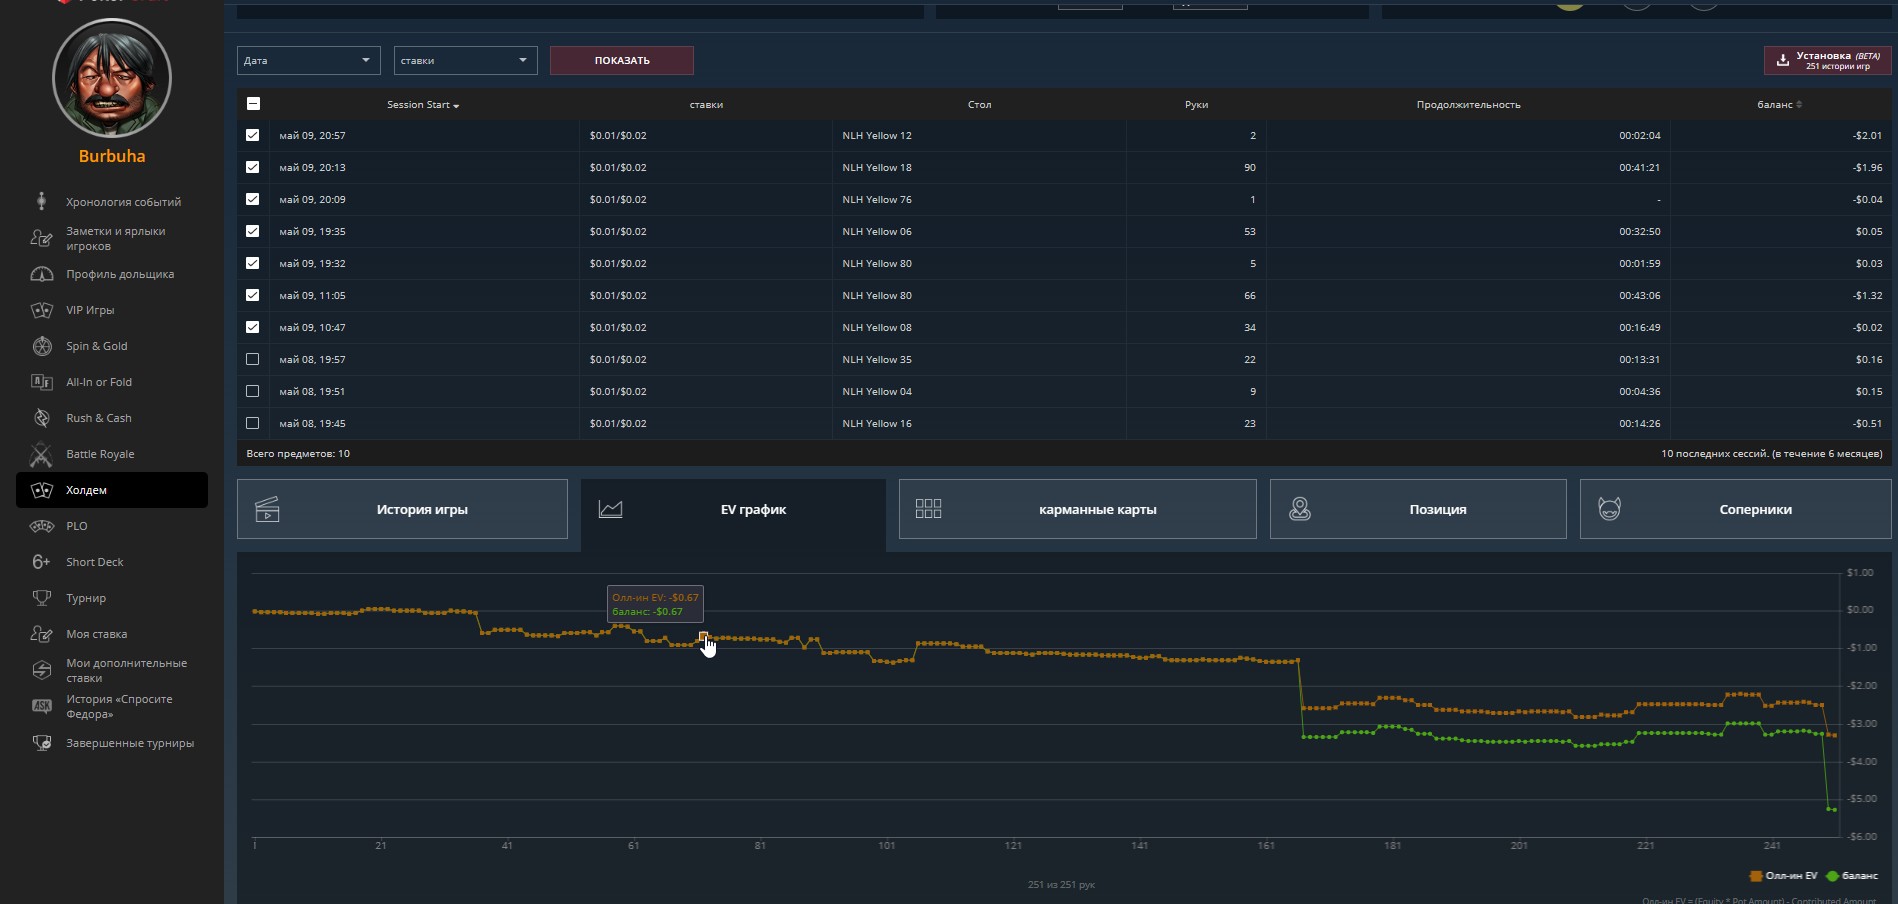Uncheck the май 09, 20:13 session

click(252, 167)
